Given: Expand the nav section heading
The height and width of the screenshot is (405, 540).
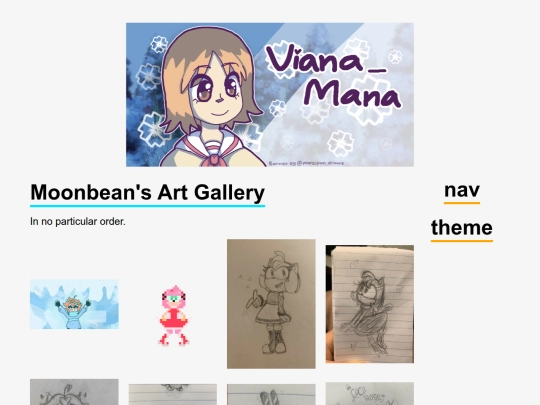Looking at the screenshot, I should [x=461, y=190].
